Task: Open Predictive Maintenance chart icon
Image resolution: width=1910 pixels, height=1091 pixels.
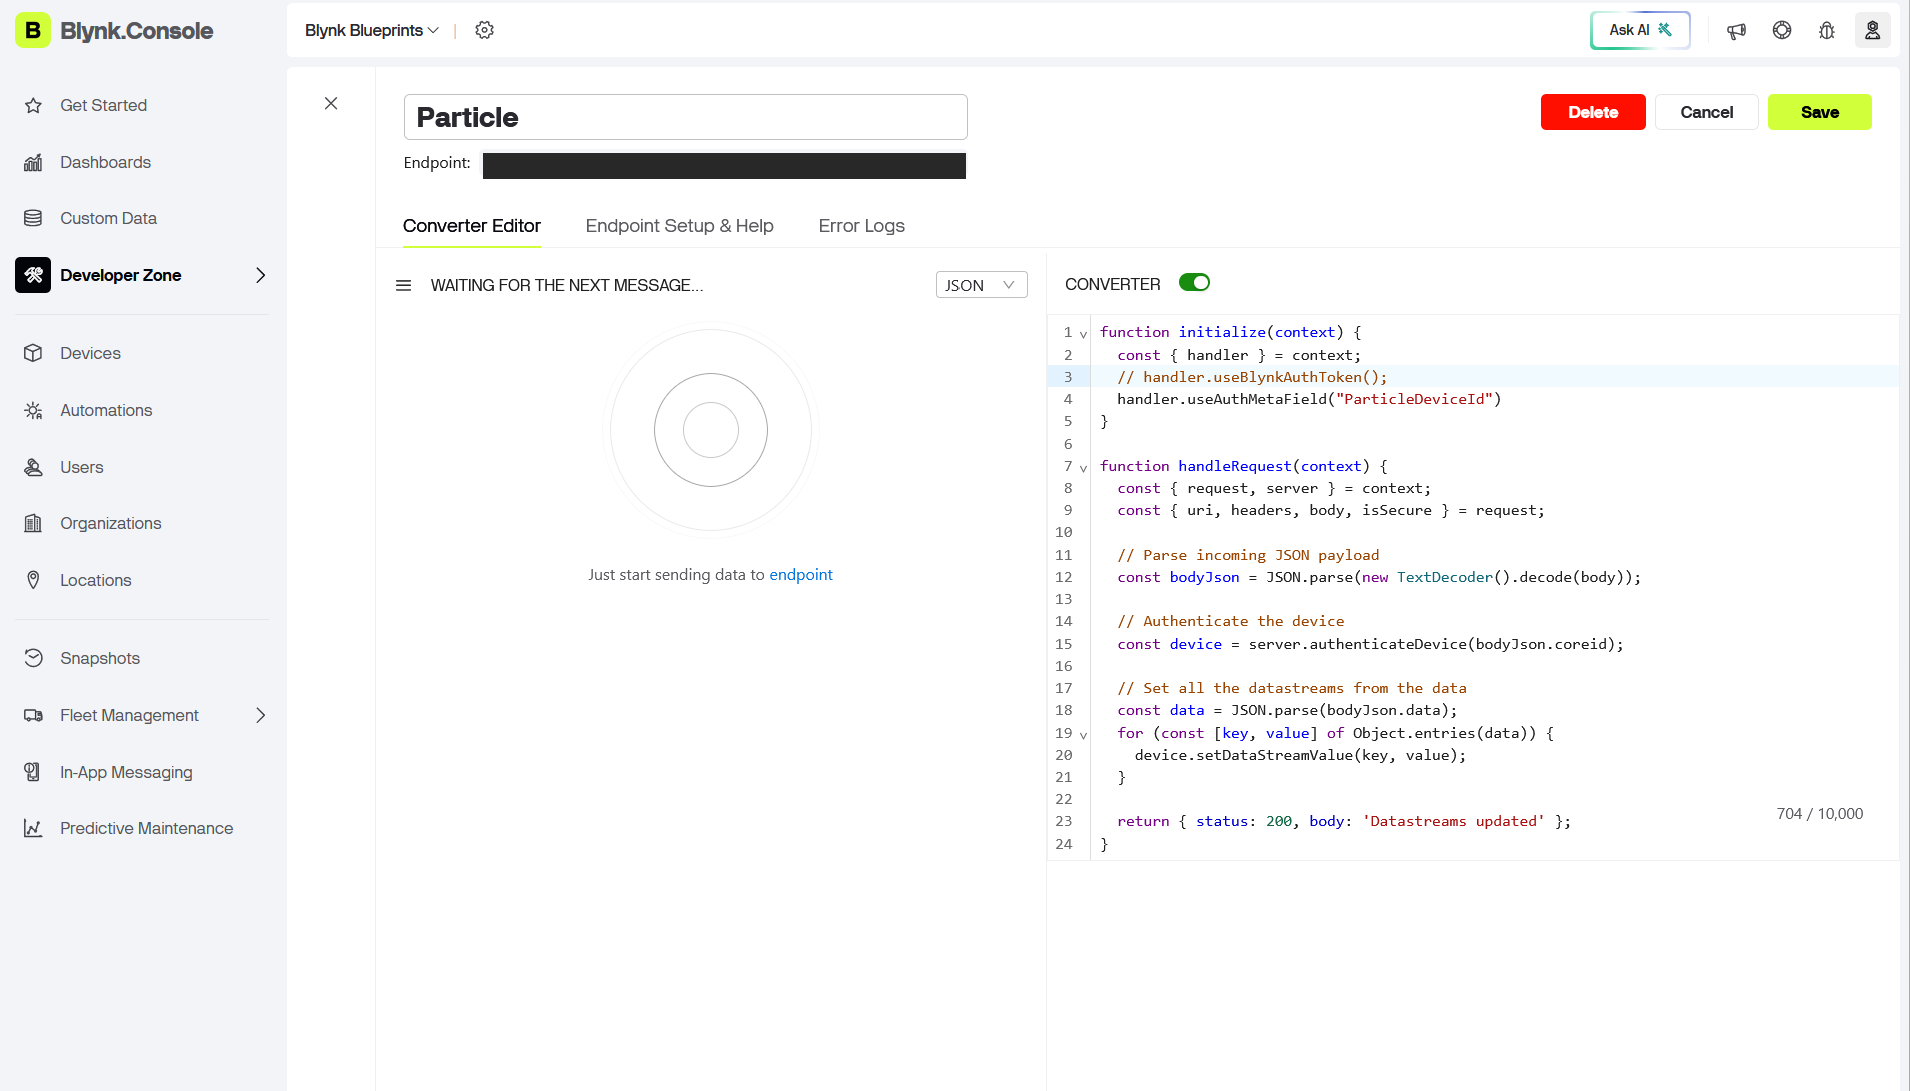Action: coord(33,828)
